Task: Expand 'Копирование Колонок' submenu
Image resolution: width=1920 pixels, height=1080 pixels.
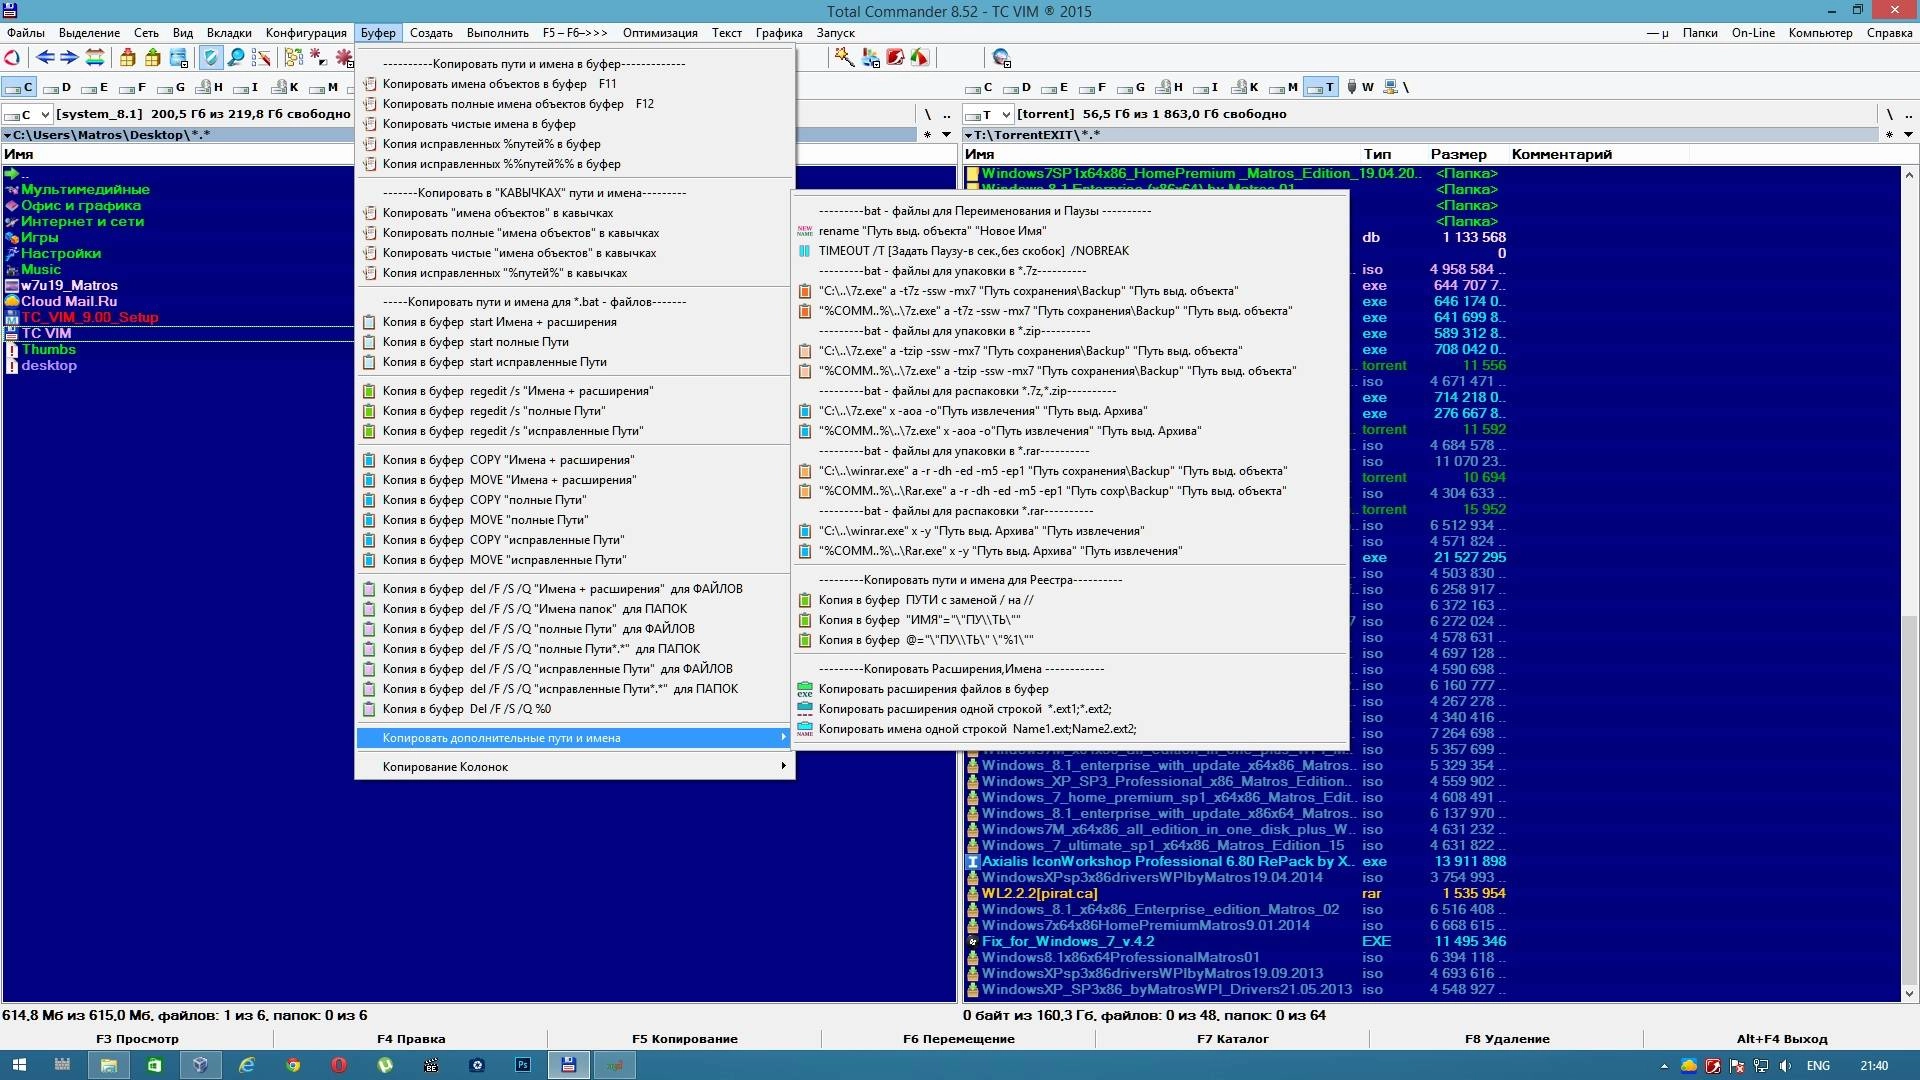Action: click(575, 767)
